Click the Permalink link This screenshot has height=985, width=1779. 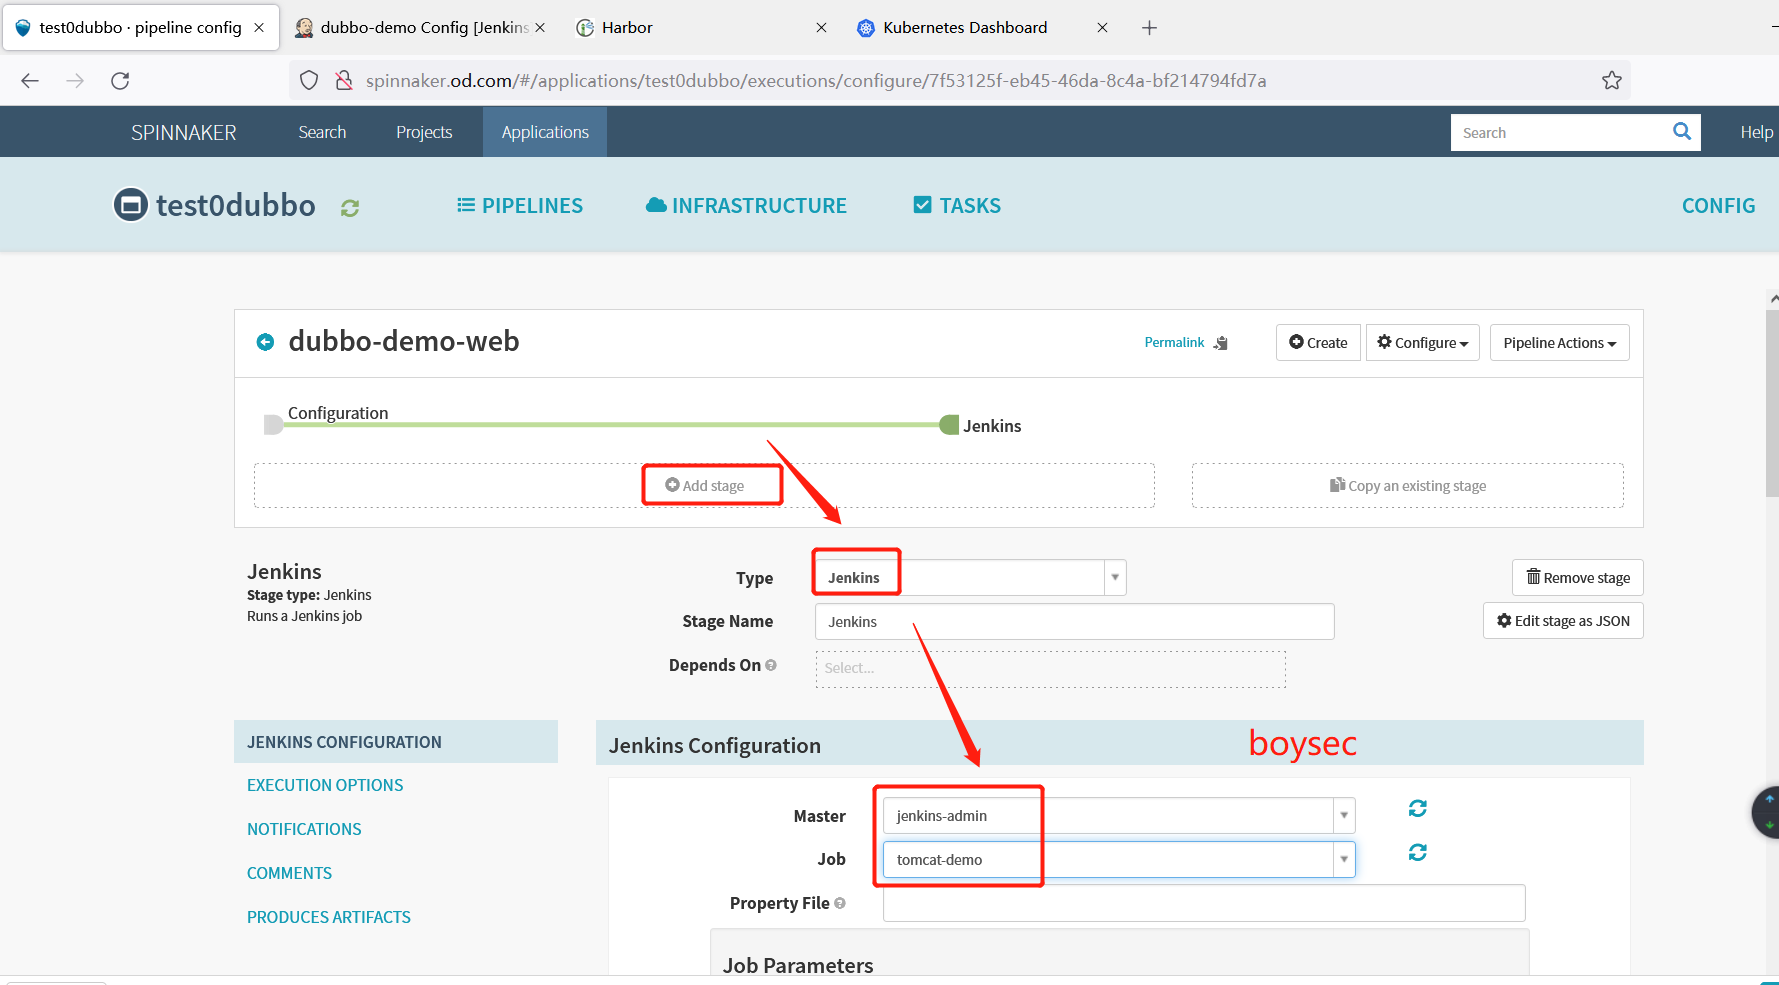click(x=1174, y=343)
